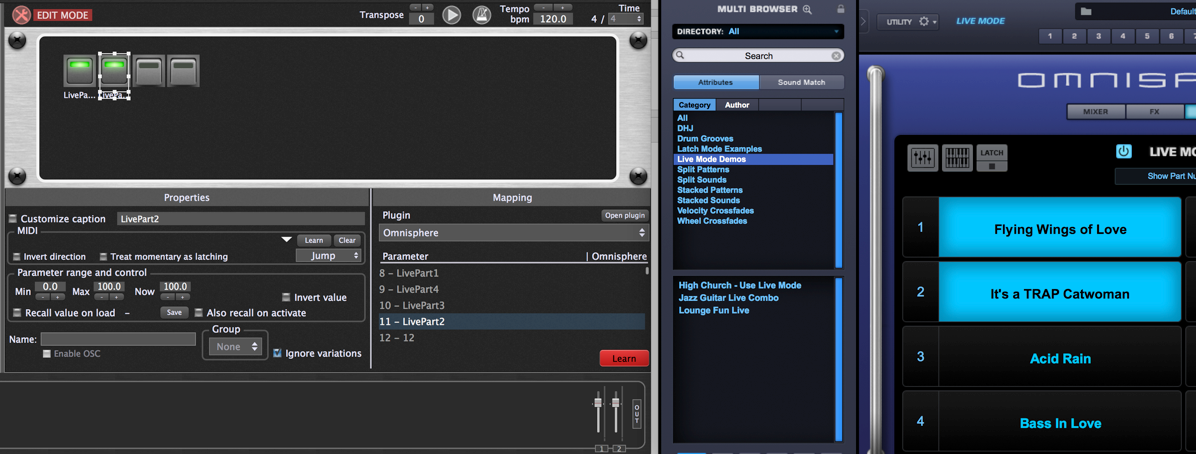Click the Multi Browser lock icon
The image size is (1196, 454).
pos(841,9)
